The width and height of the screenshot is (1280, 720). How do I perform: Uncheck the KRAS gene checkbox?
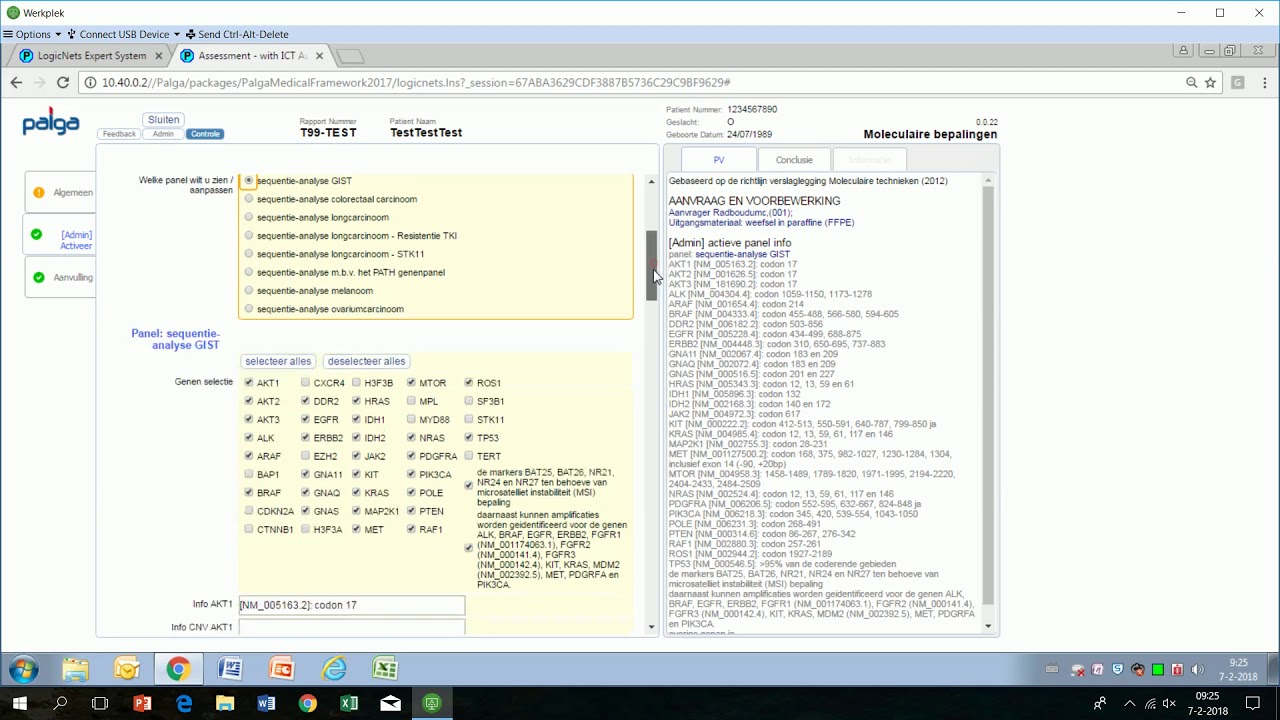(356, 493)
